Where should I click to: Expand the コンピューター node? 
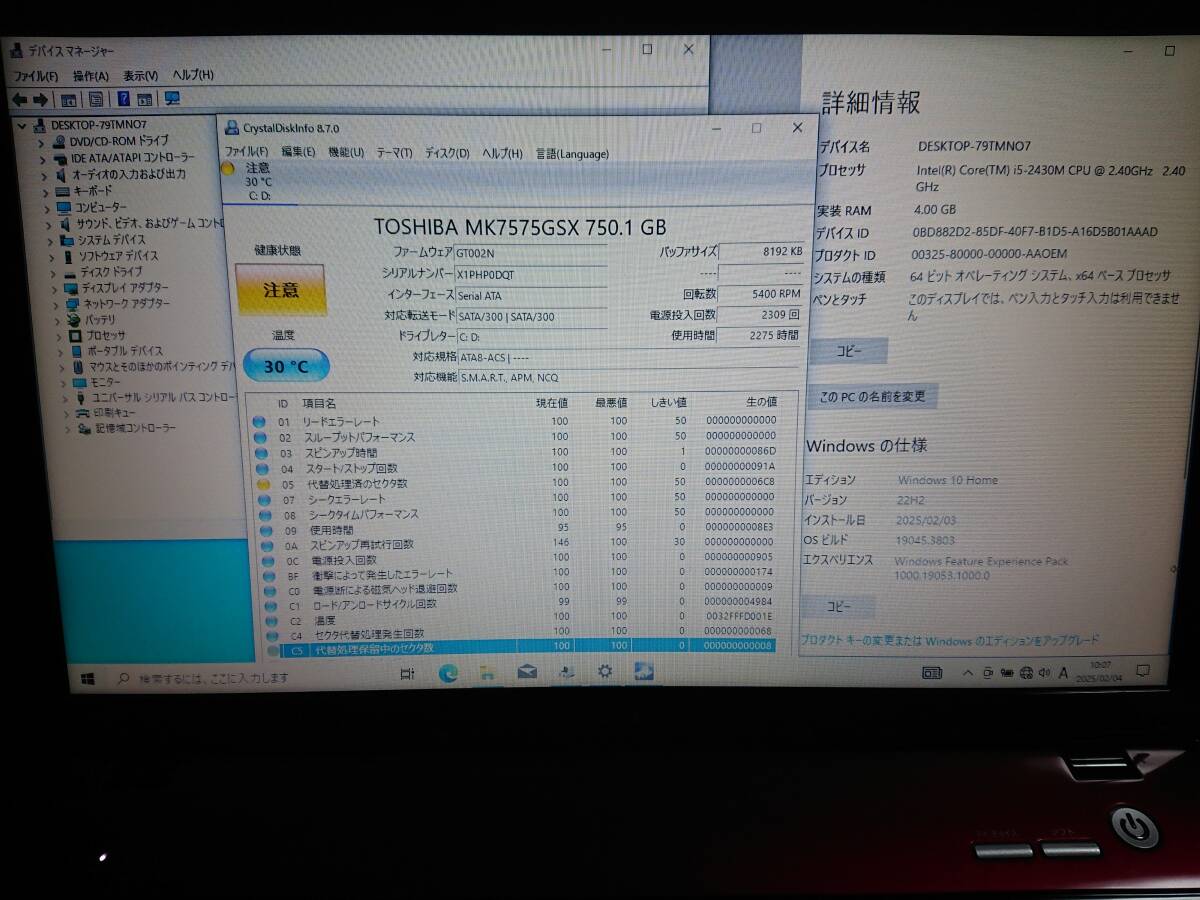coord(47,208)
